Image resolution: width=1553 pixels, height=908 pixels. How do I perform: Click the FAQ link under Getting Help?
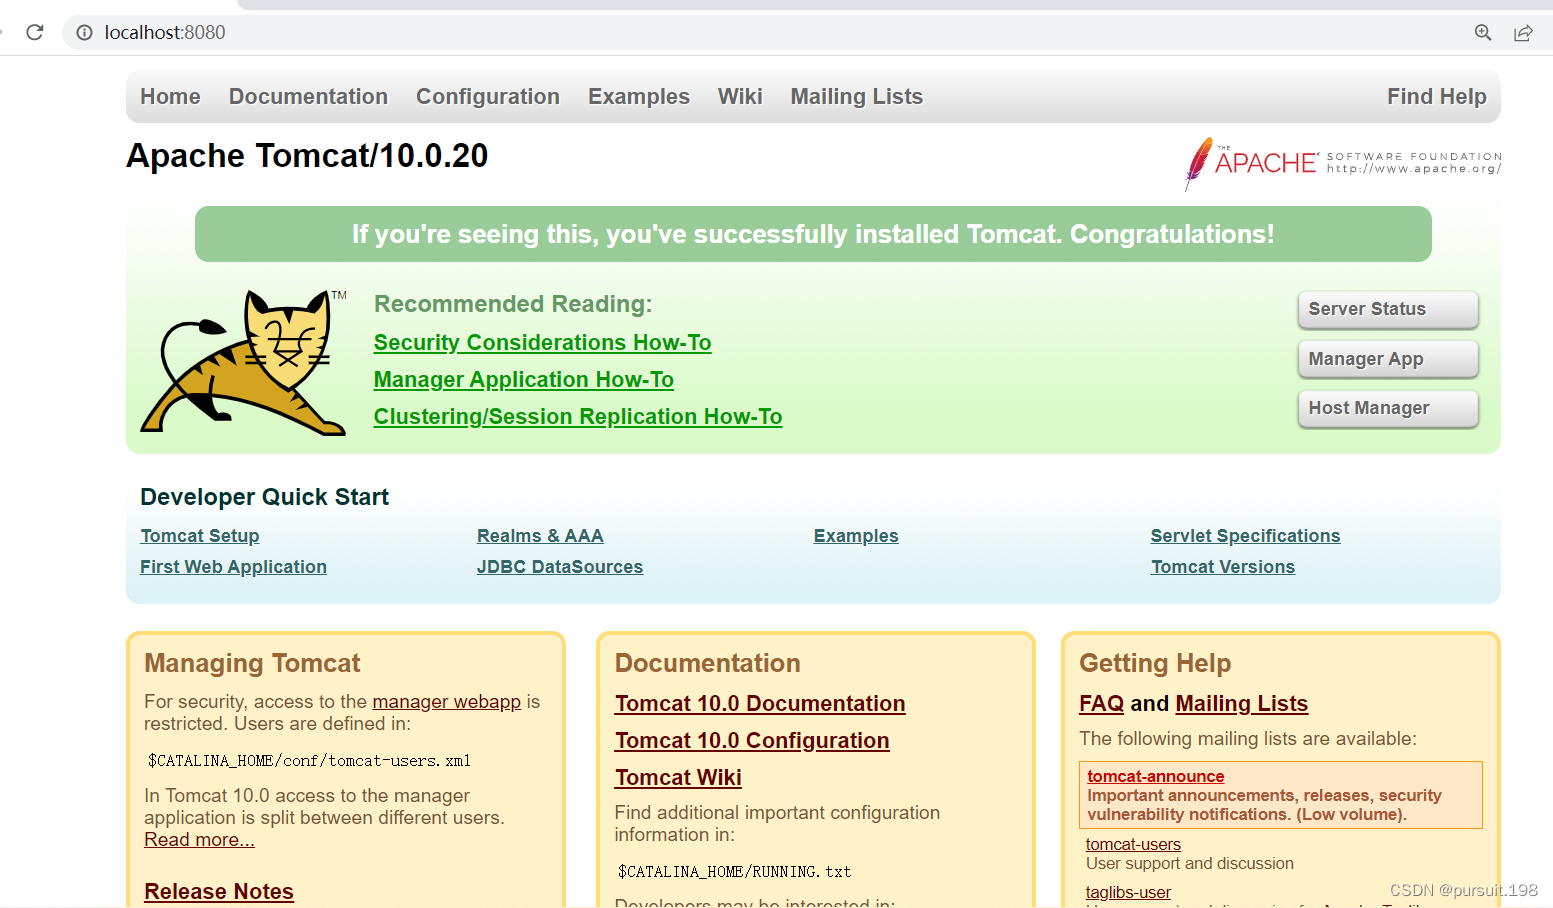tap(1102, 704)
